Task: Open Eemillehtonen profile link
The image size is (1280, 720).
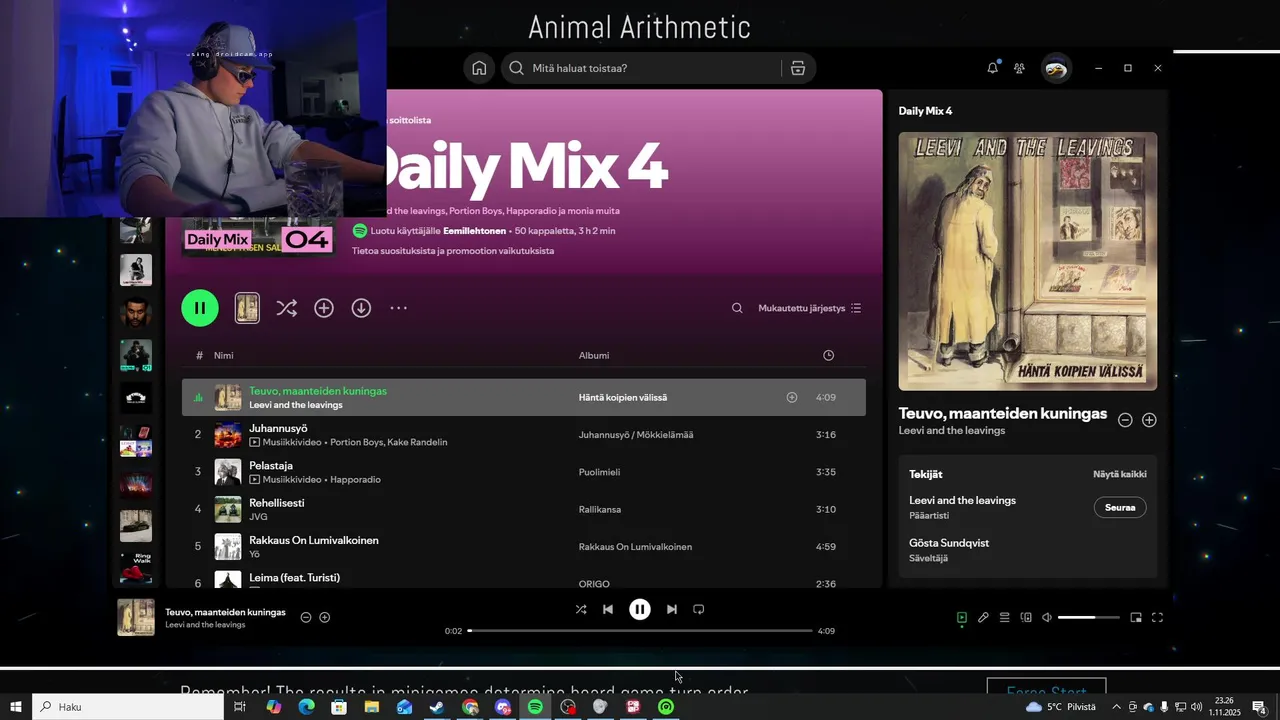Action: pos(474,231)
